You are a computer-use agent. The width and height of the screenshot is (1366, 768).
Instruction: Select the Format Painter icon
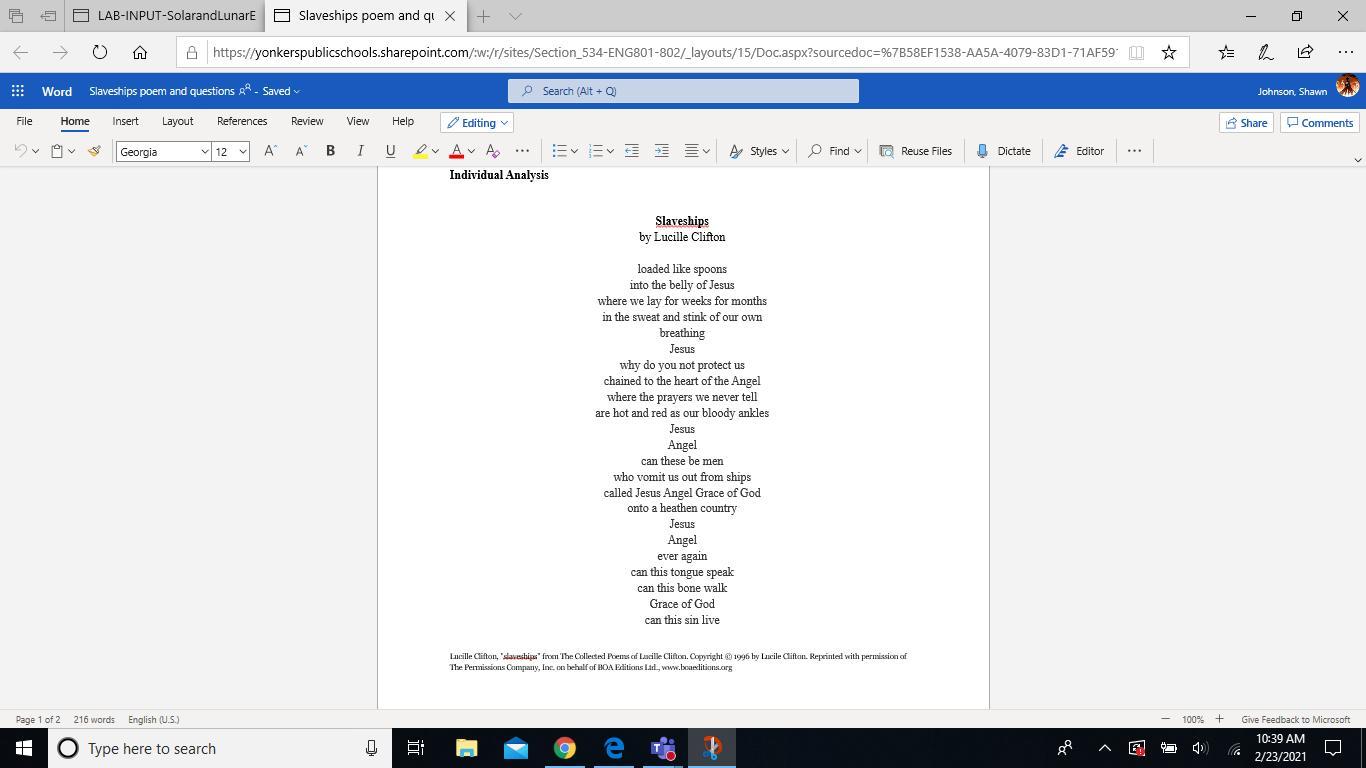pyautogui.click(x=94, y=151)
